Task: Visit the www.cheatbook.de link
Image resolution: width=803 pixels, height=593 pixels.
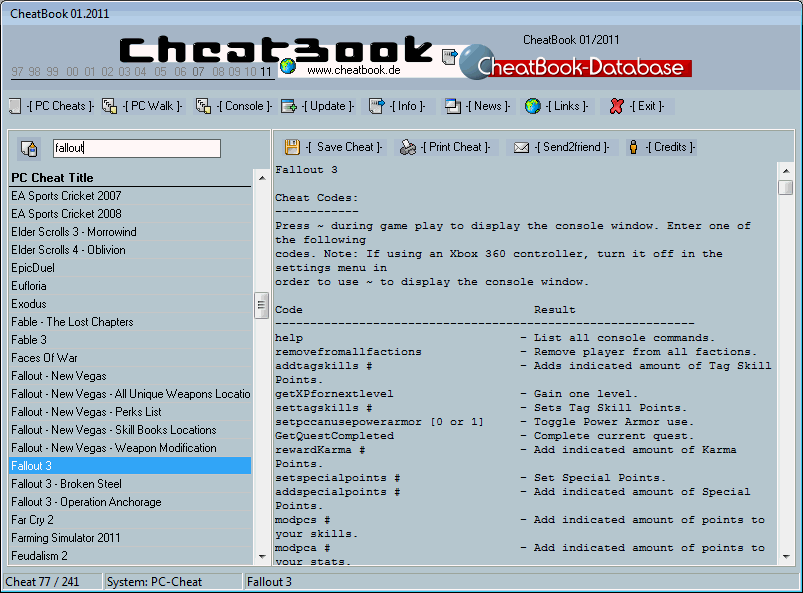Action: coord(354,70)
